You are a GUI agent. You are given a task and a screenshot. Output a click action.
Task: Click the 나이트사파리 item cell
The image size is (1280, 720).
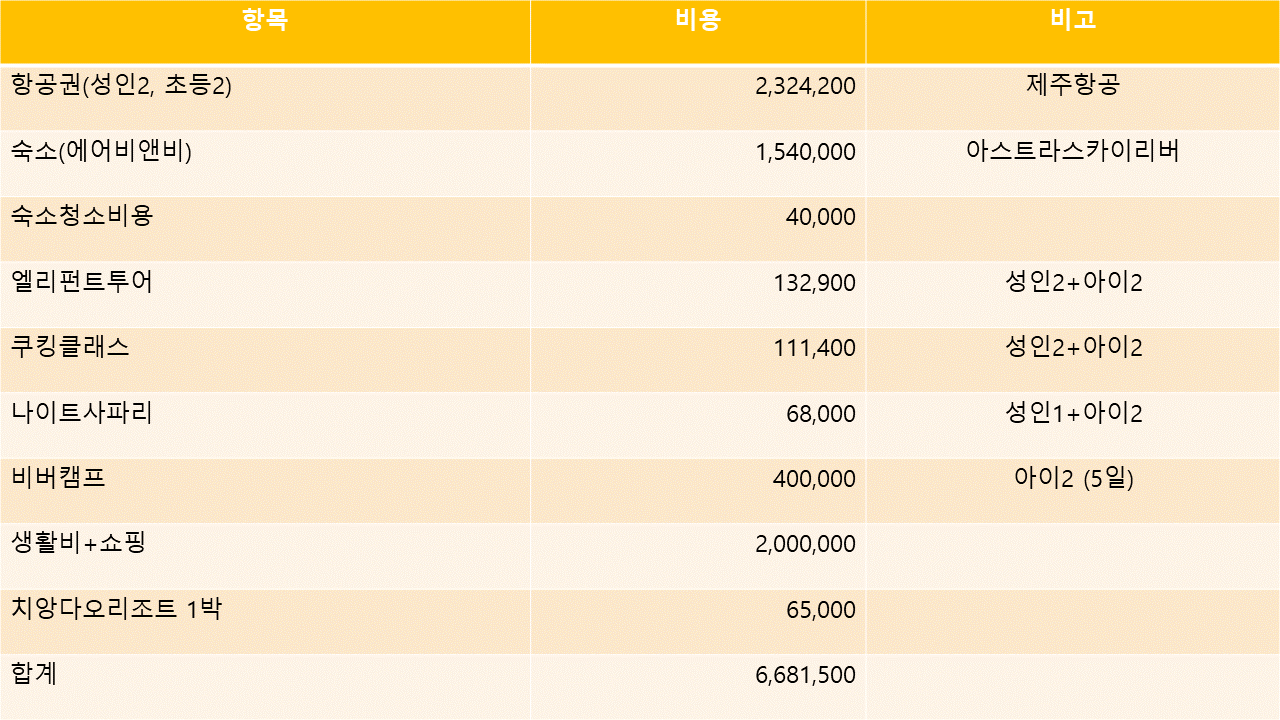pos(82,412)
